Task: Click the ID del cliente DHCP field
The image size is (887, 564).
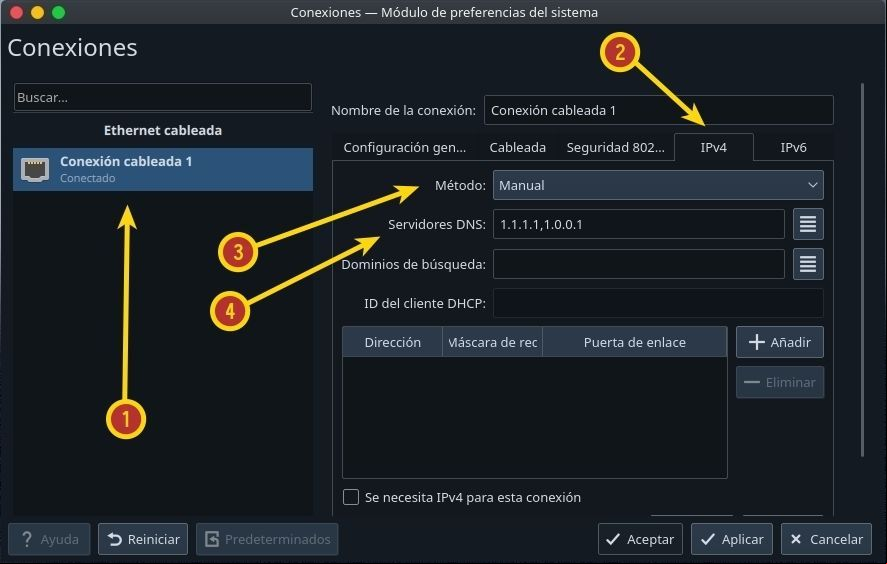Action: (658, 303)
